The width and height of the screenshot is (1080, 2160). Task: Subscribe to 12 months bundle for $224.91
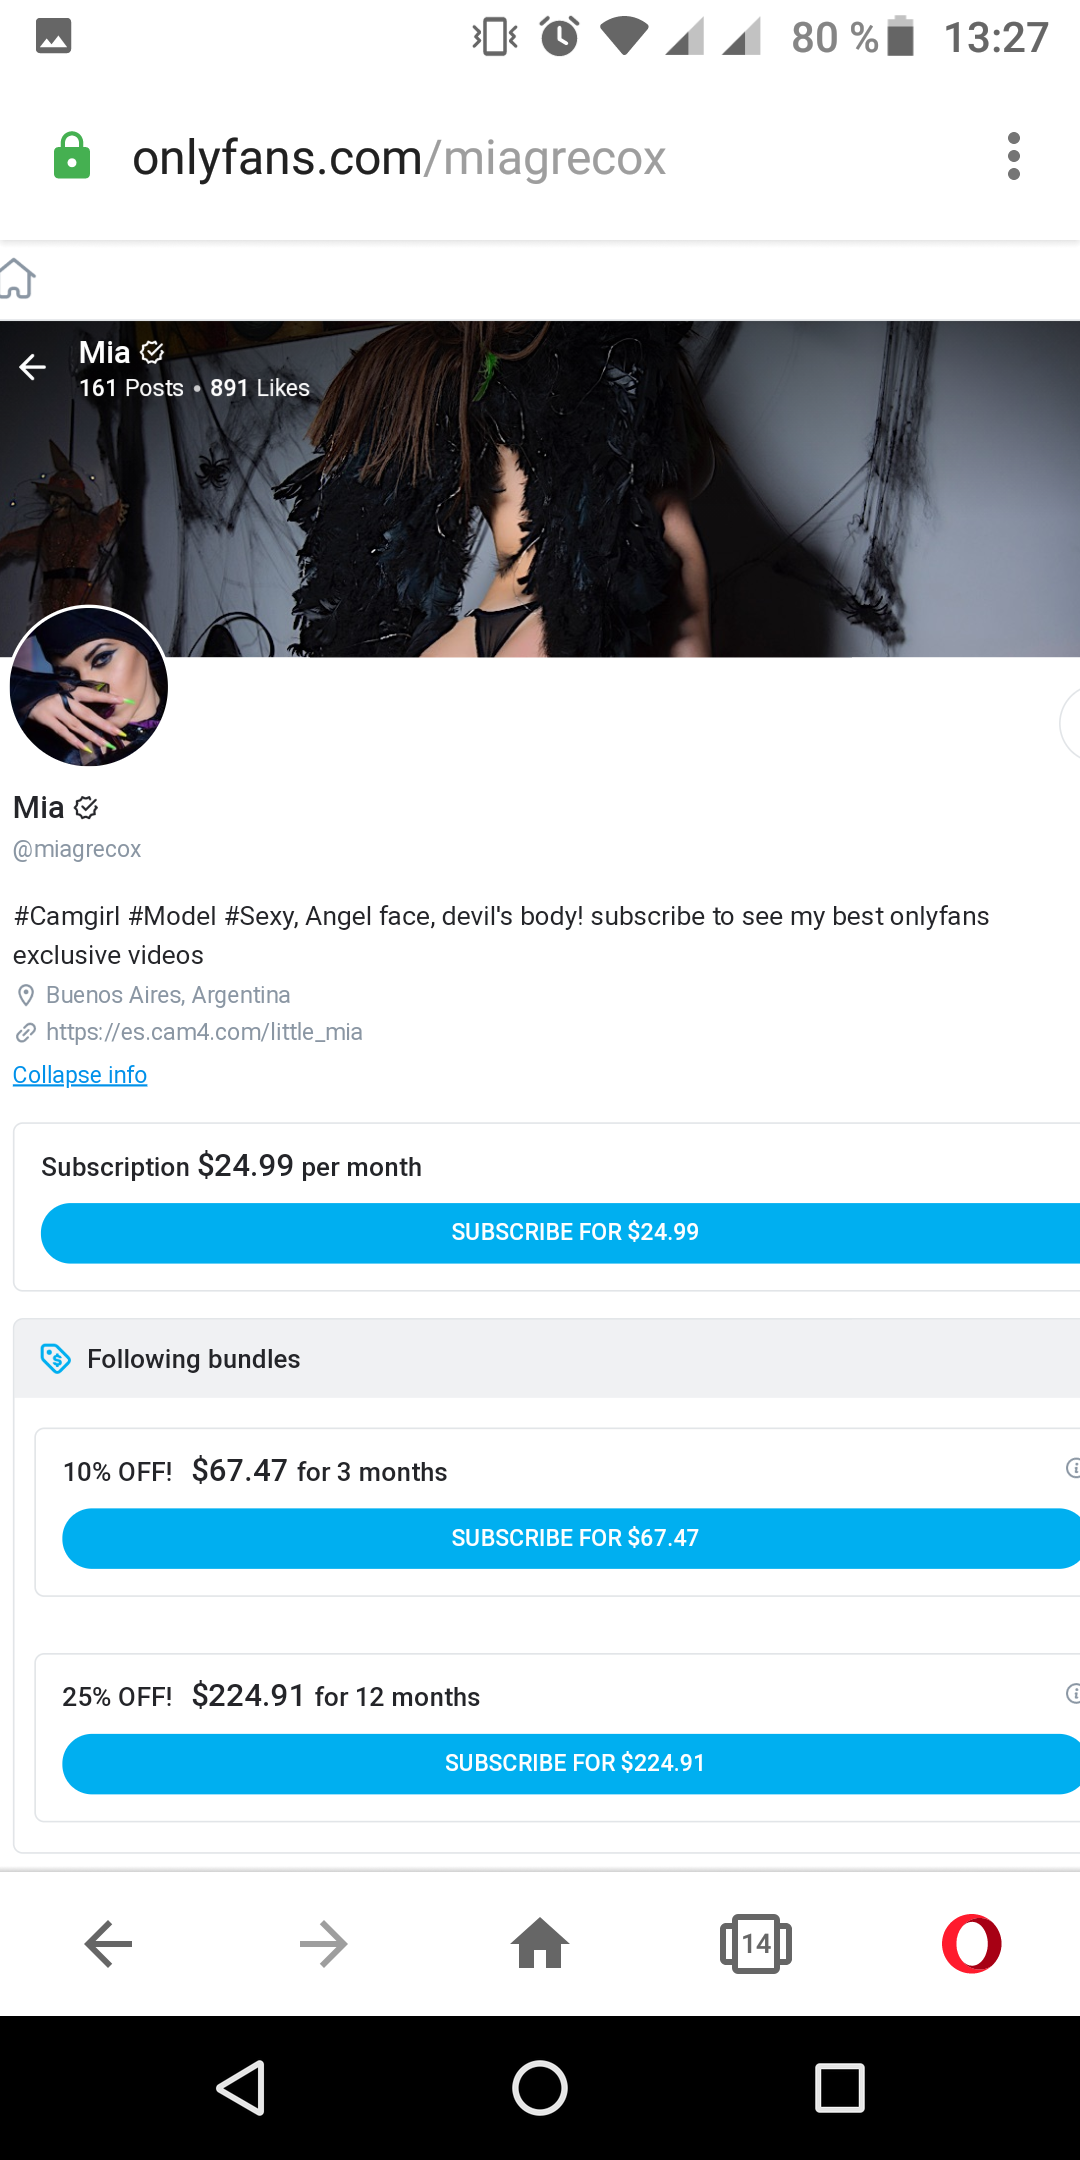tap(574, 1763)
